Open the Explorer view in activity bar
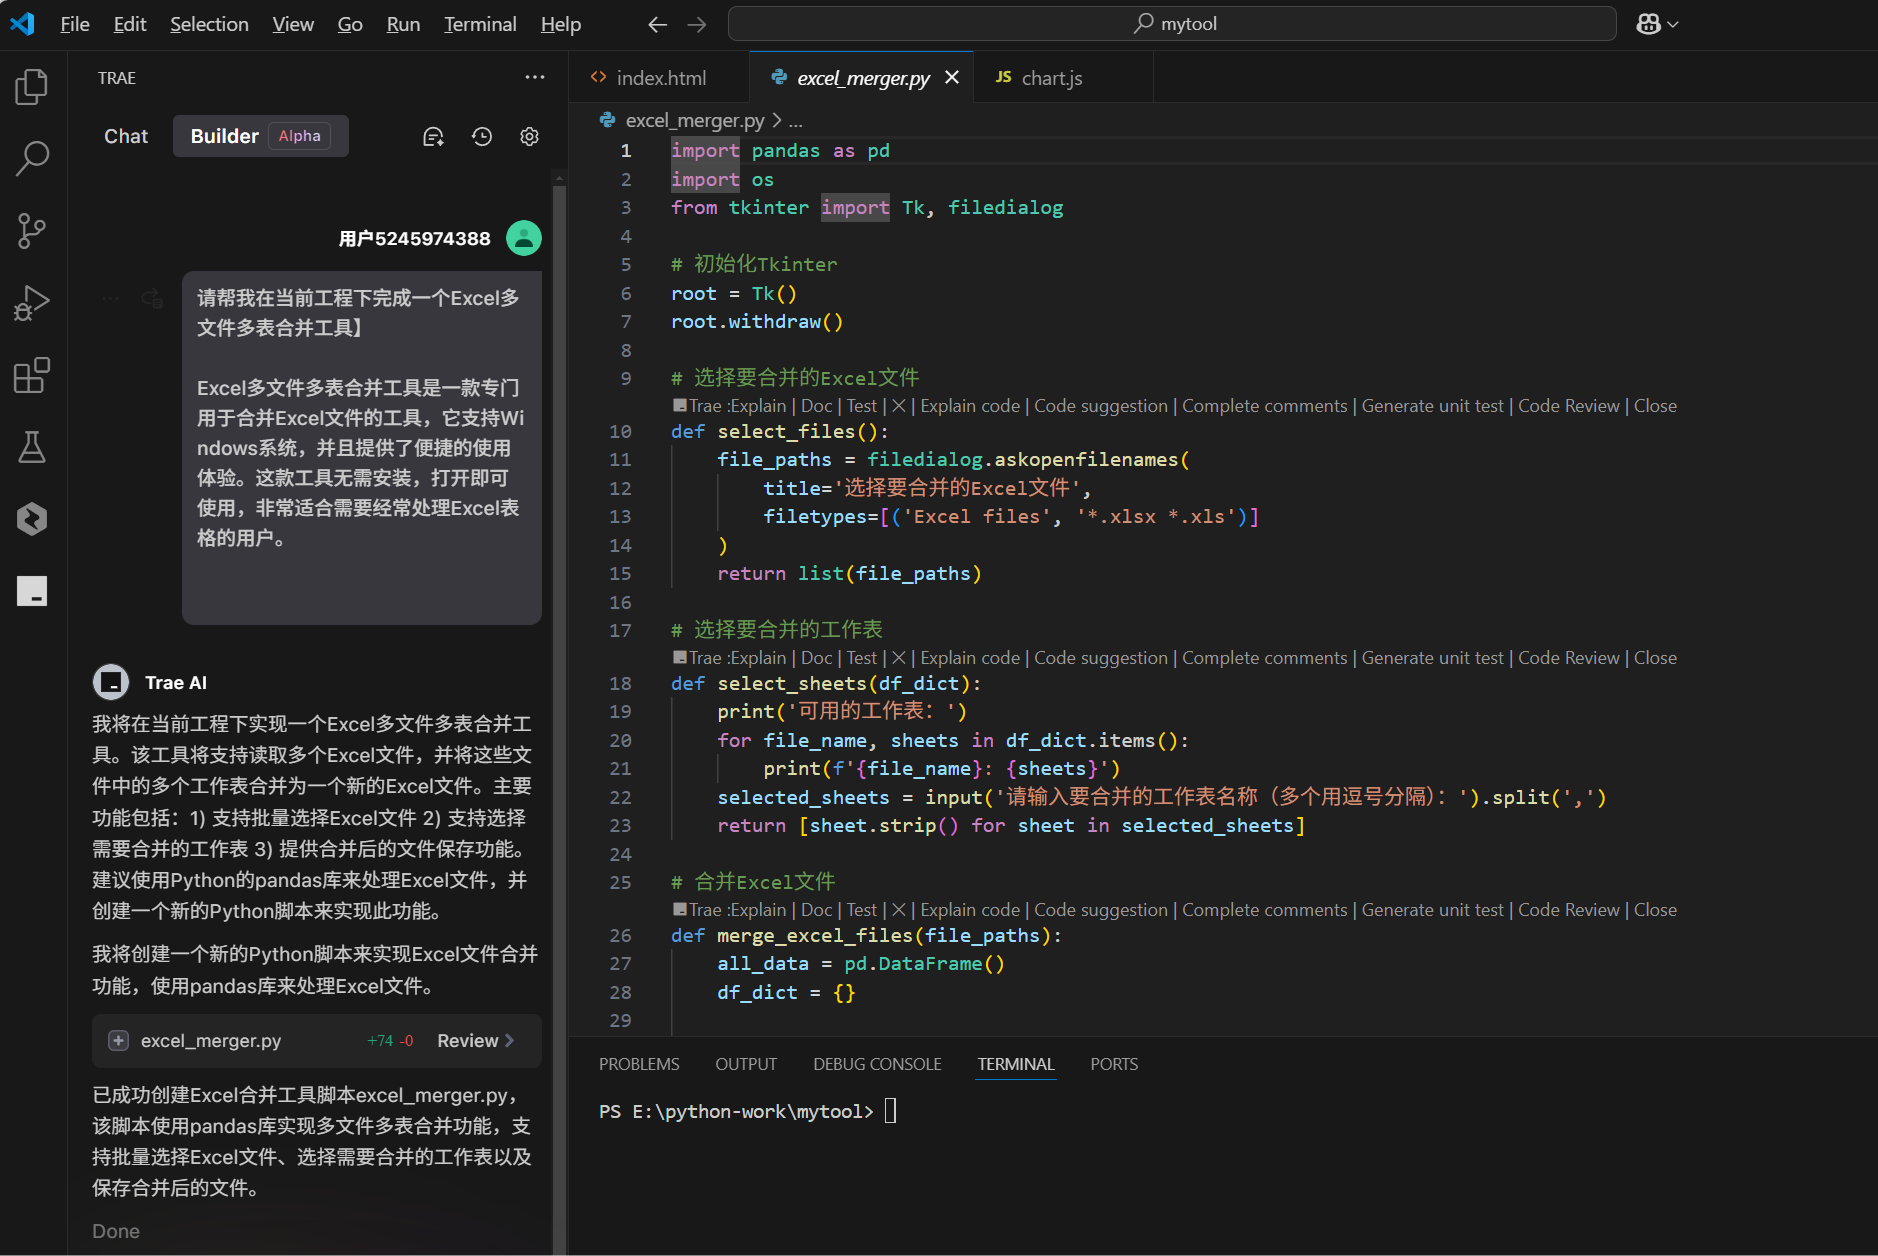 (x=32, y=87)
